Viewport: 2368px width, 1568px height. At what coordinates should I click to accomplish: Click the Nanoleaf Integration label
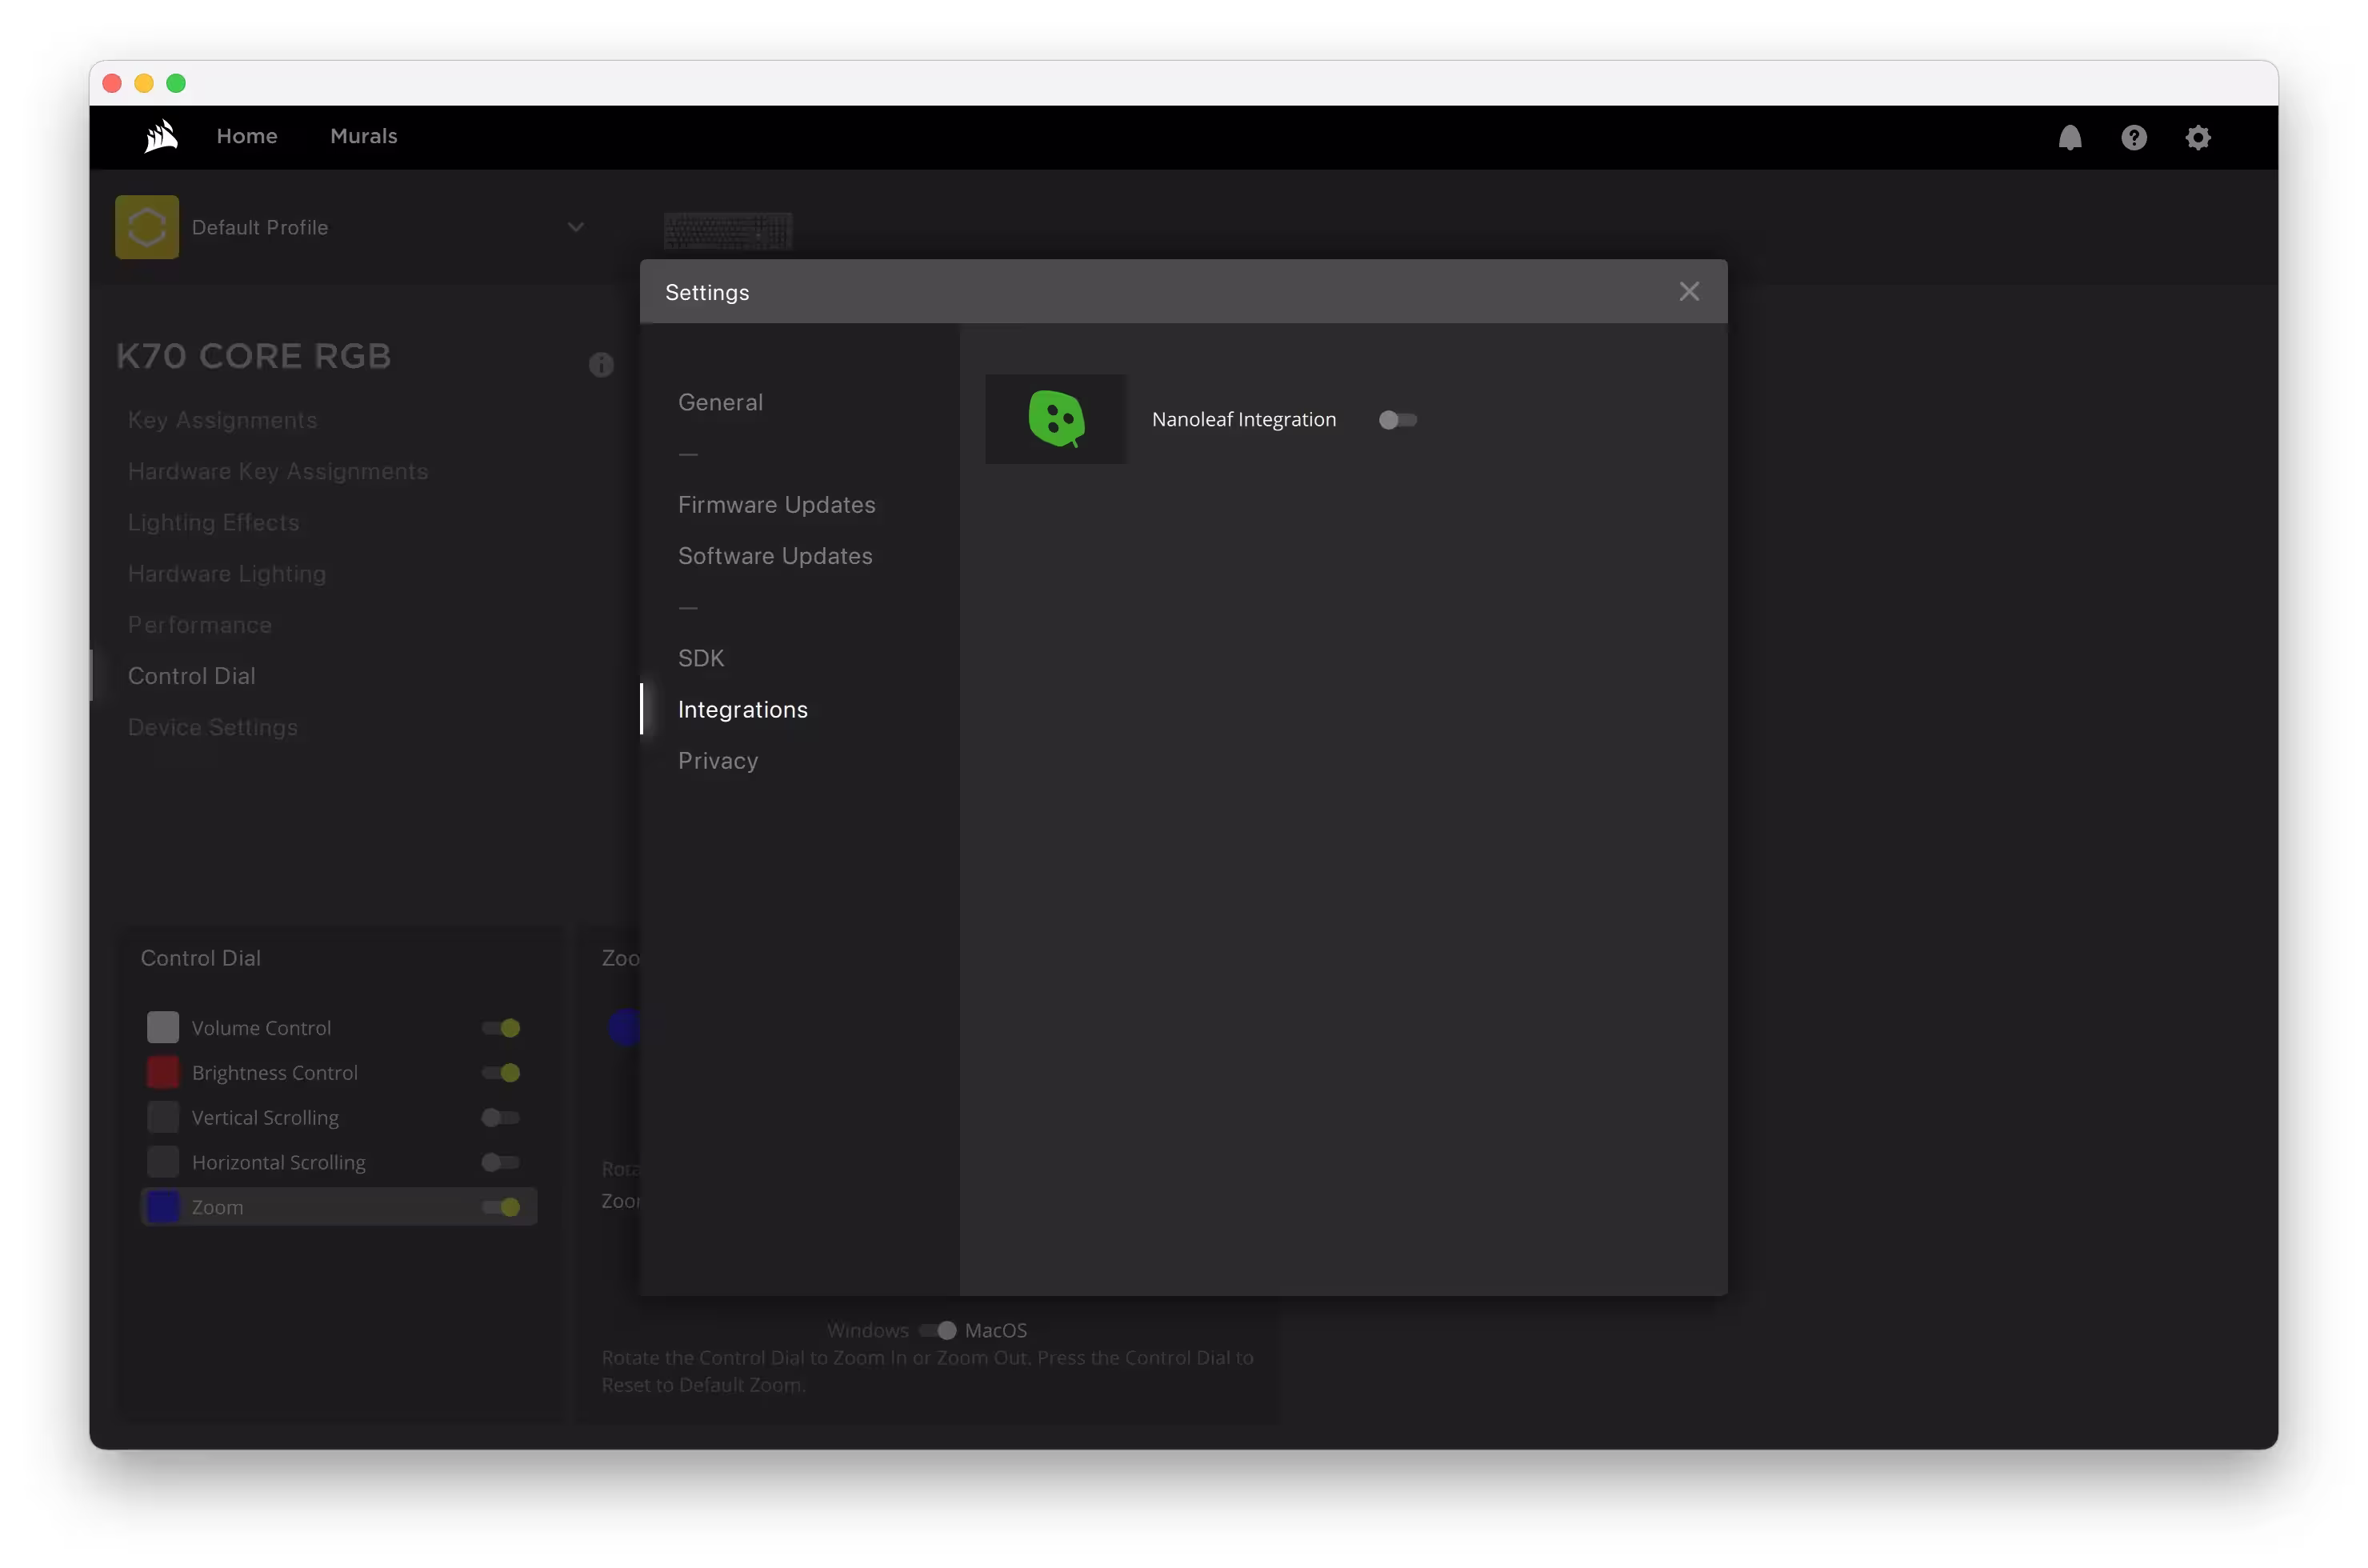tap(1243, 420)
